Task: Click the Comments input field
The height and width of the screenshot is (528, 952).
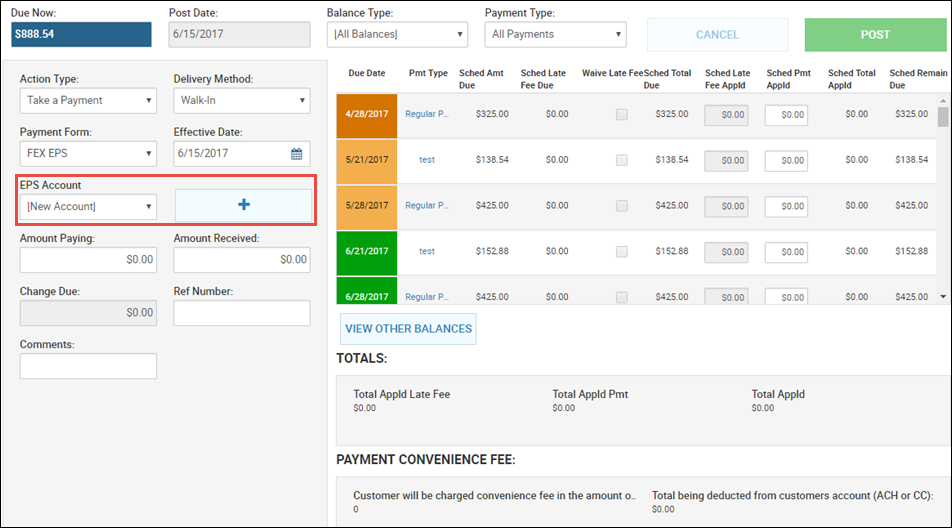Action: [x=88, y=366]
